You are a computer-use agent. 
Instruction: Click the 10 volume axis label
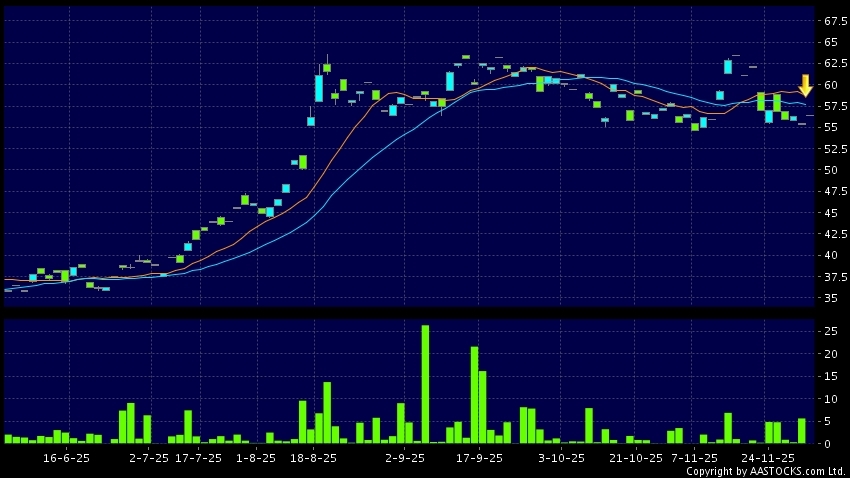pyautogui.click(x=830, y=398)
